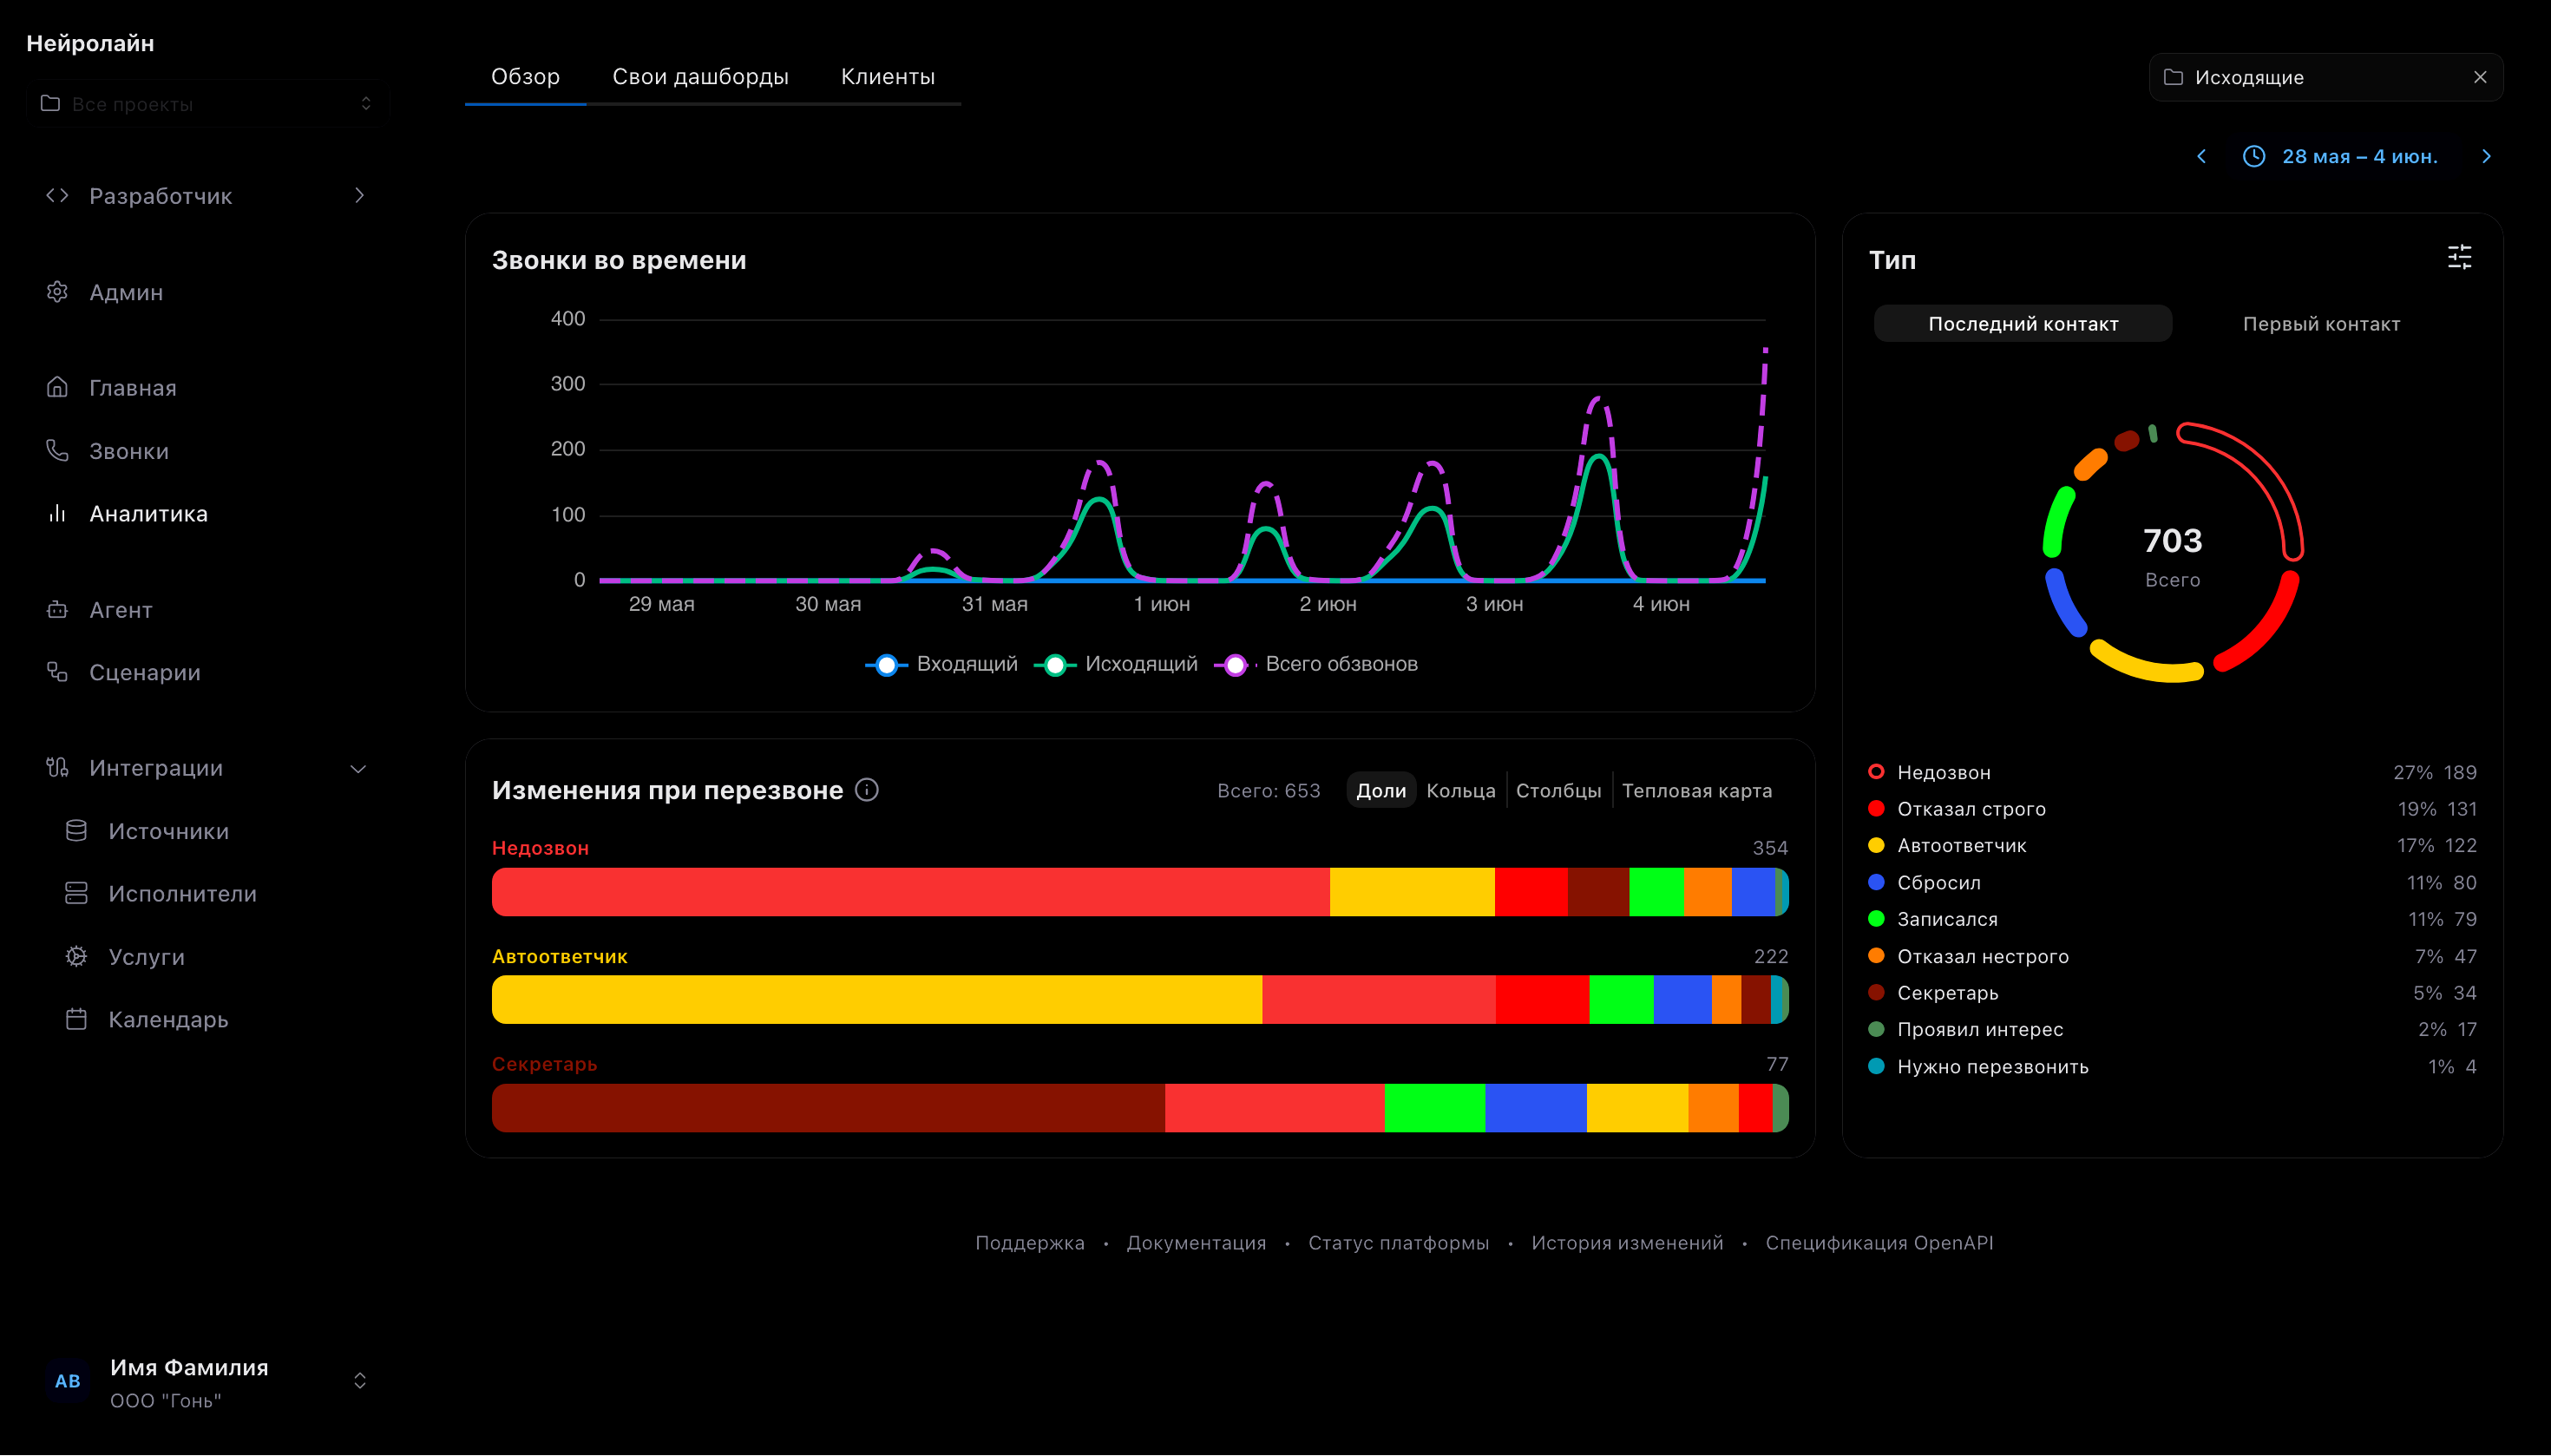Open История изменений footer link

pos(1627,1243)
